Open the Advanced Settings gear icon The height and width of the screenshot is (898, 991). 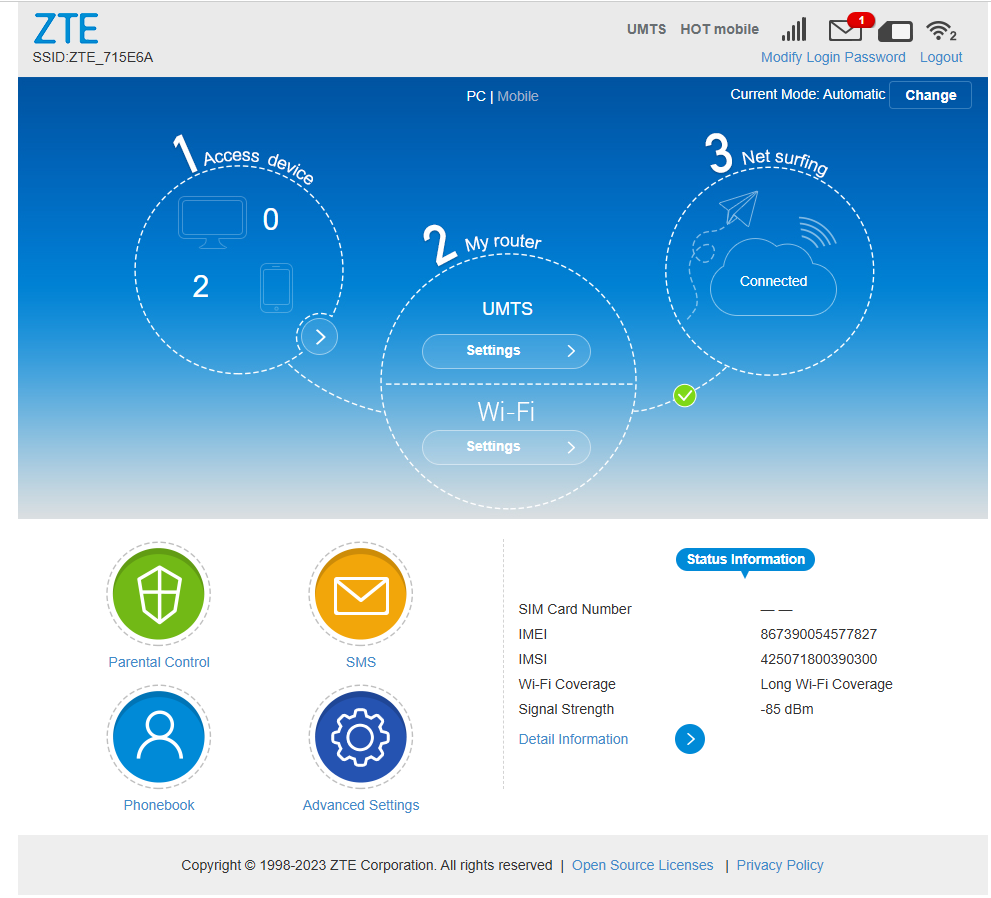click(x=361, y=737)
